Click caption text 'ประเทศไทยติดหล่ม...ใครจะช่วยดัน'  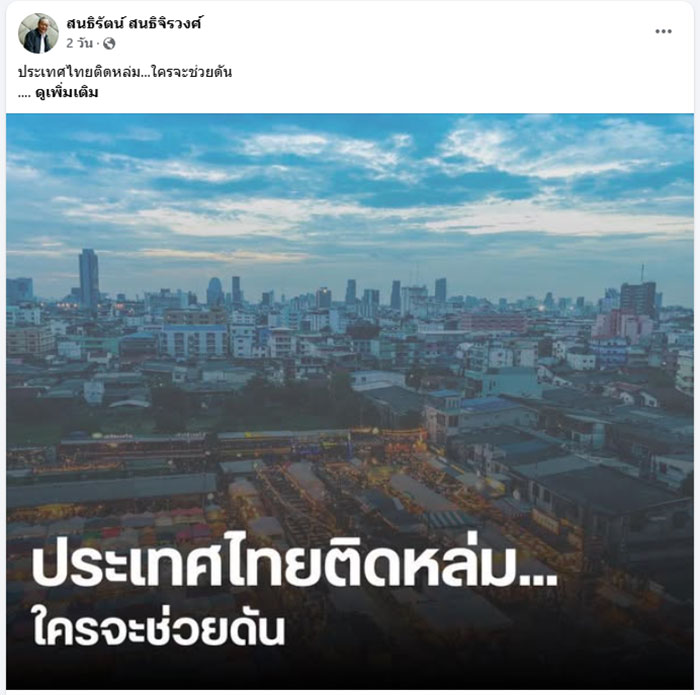(125, 72)
